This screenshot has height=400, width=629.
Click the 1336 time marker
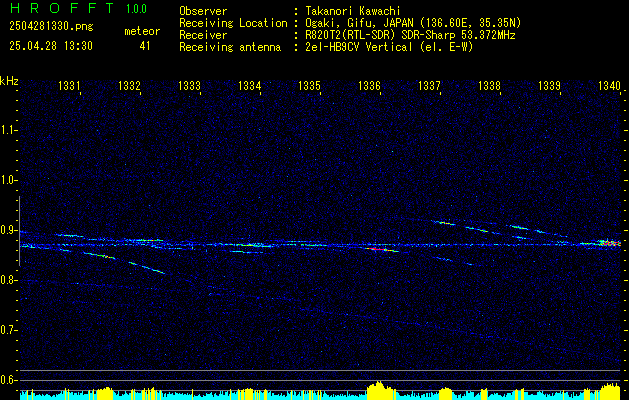click(369, 85)
